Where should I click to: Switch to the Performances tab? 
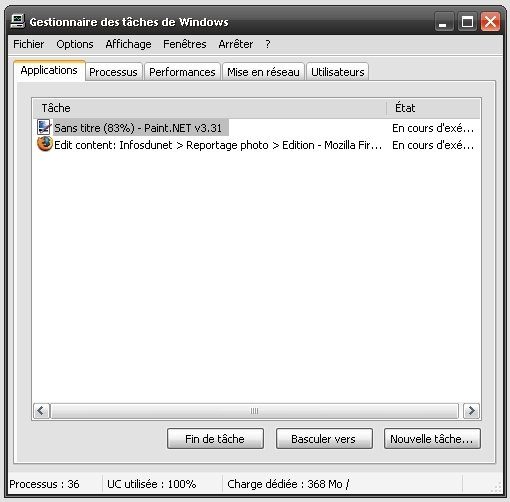[182, 72]
